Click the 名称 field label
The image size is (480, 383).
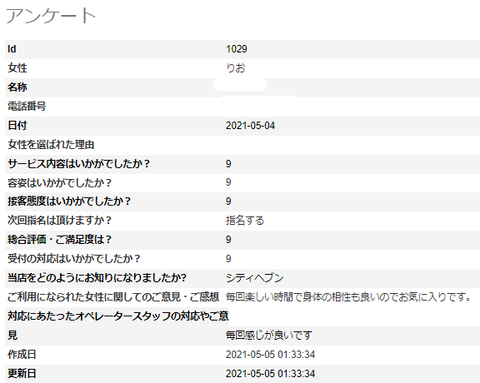pyautogui.click(x=17, y=87)
